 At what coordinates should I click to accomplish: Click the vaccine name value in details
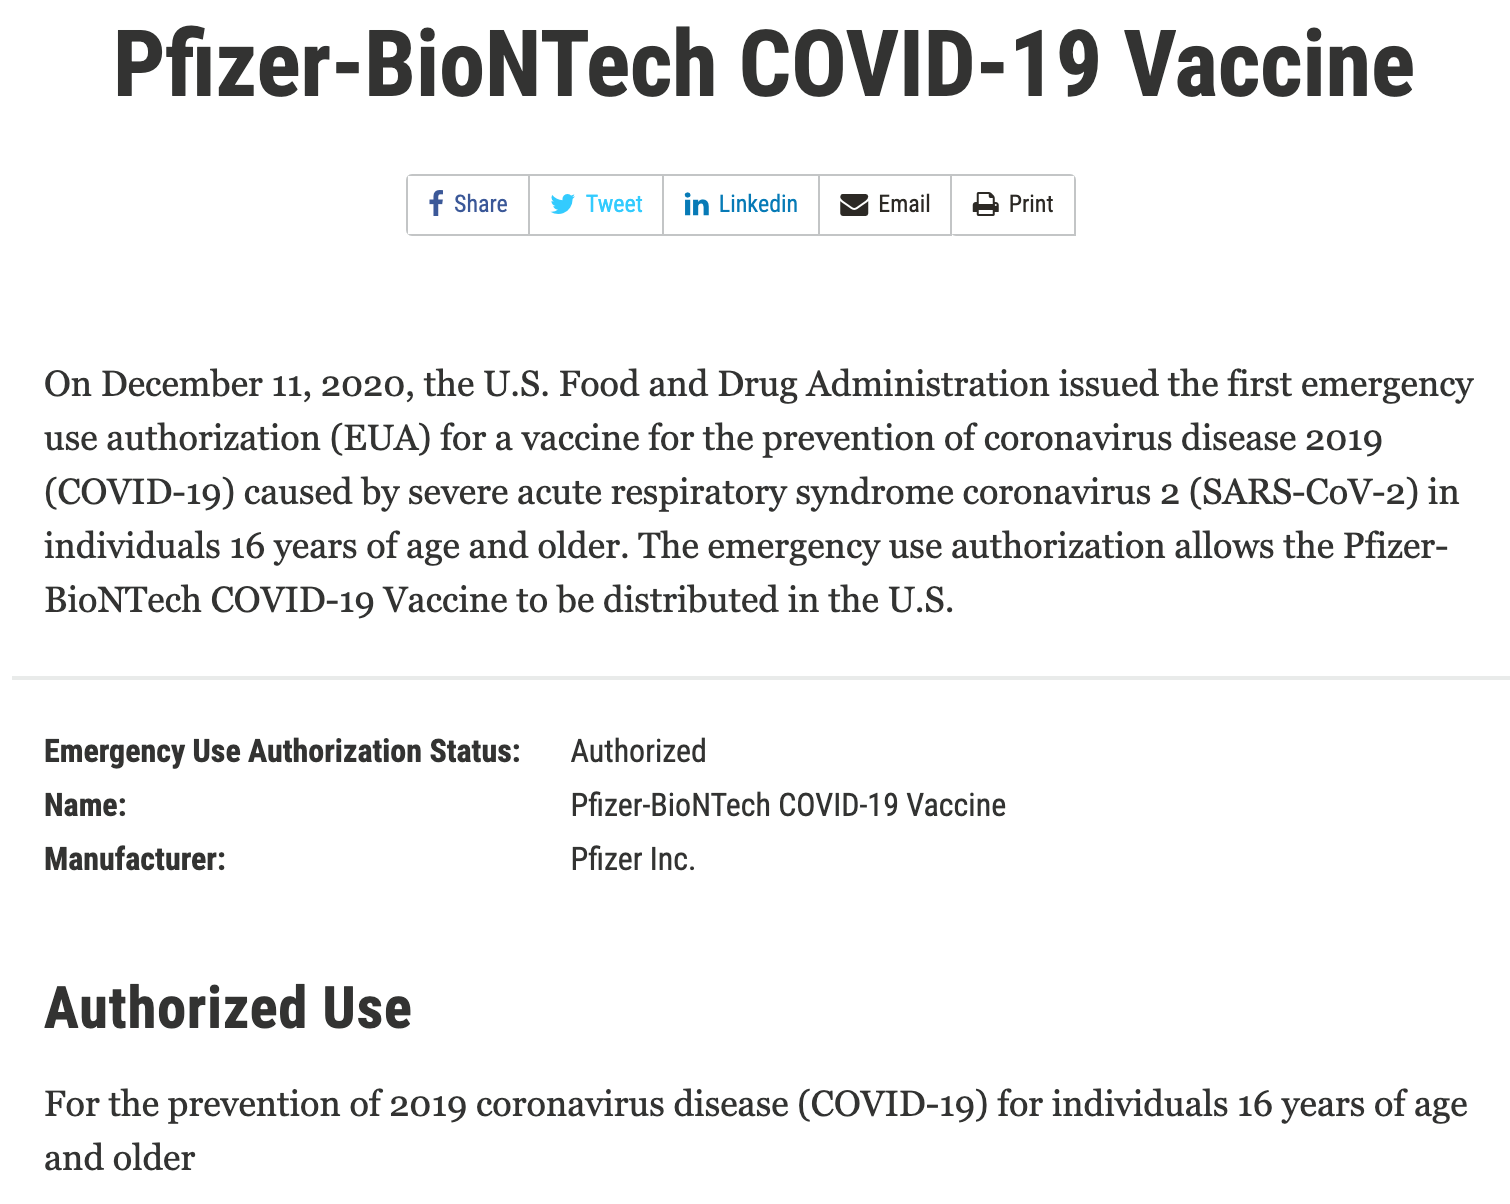click(x=788, y=805)
